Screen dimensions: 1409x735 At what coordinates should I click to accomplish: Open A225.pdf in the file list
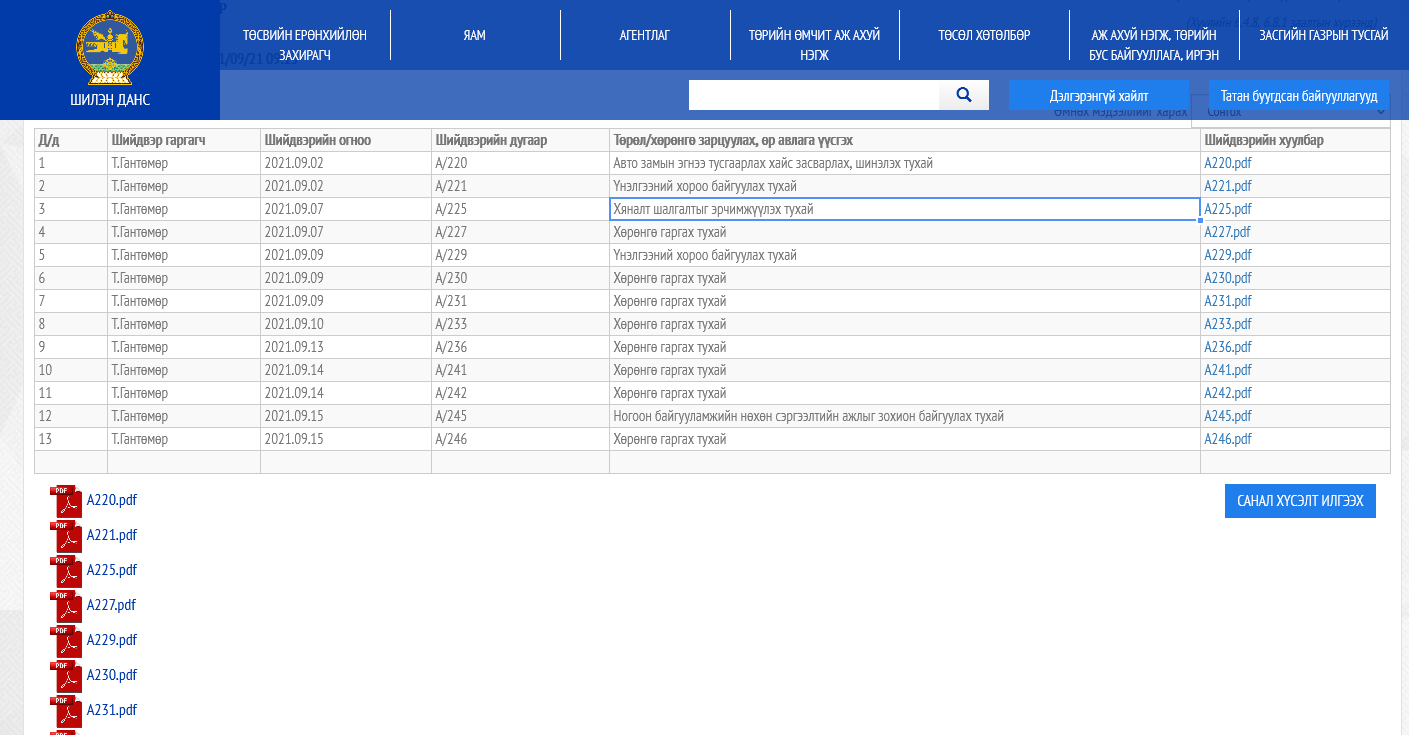pos(112,570)
